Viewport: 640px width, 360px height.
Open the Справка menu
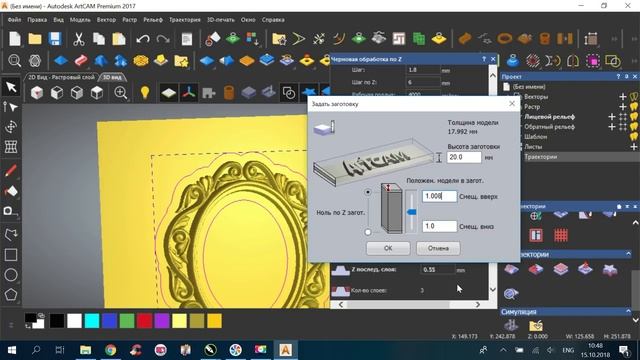coord(273,20)
